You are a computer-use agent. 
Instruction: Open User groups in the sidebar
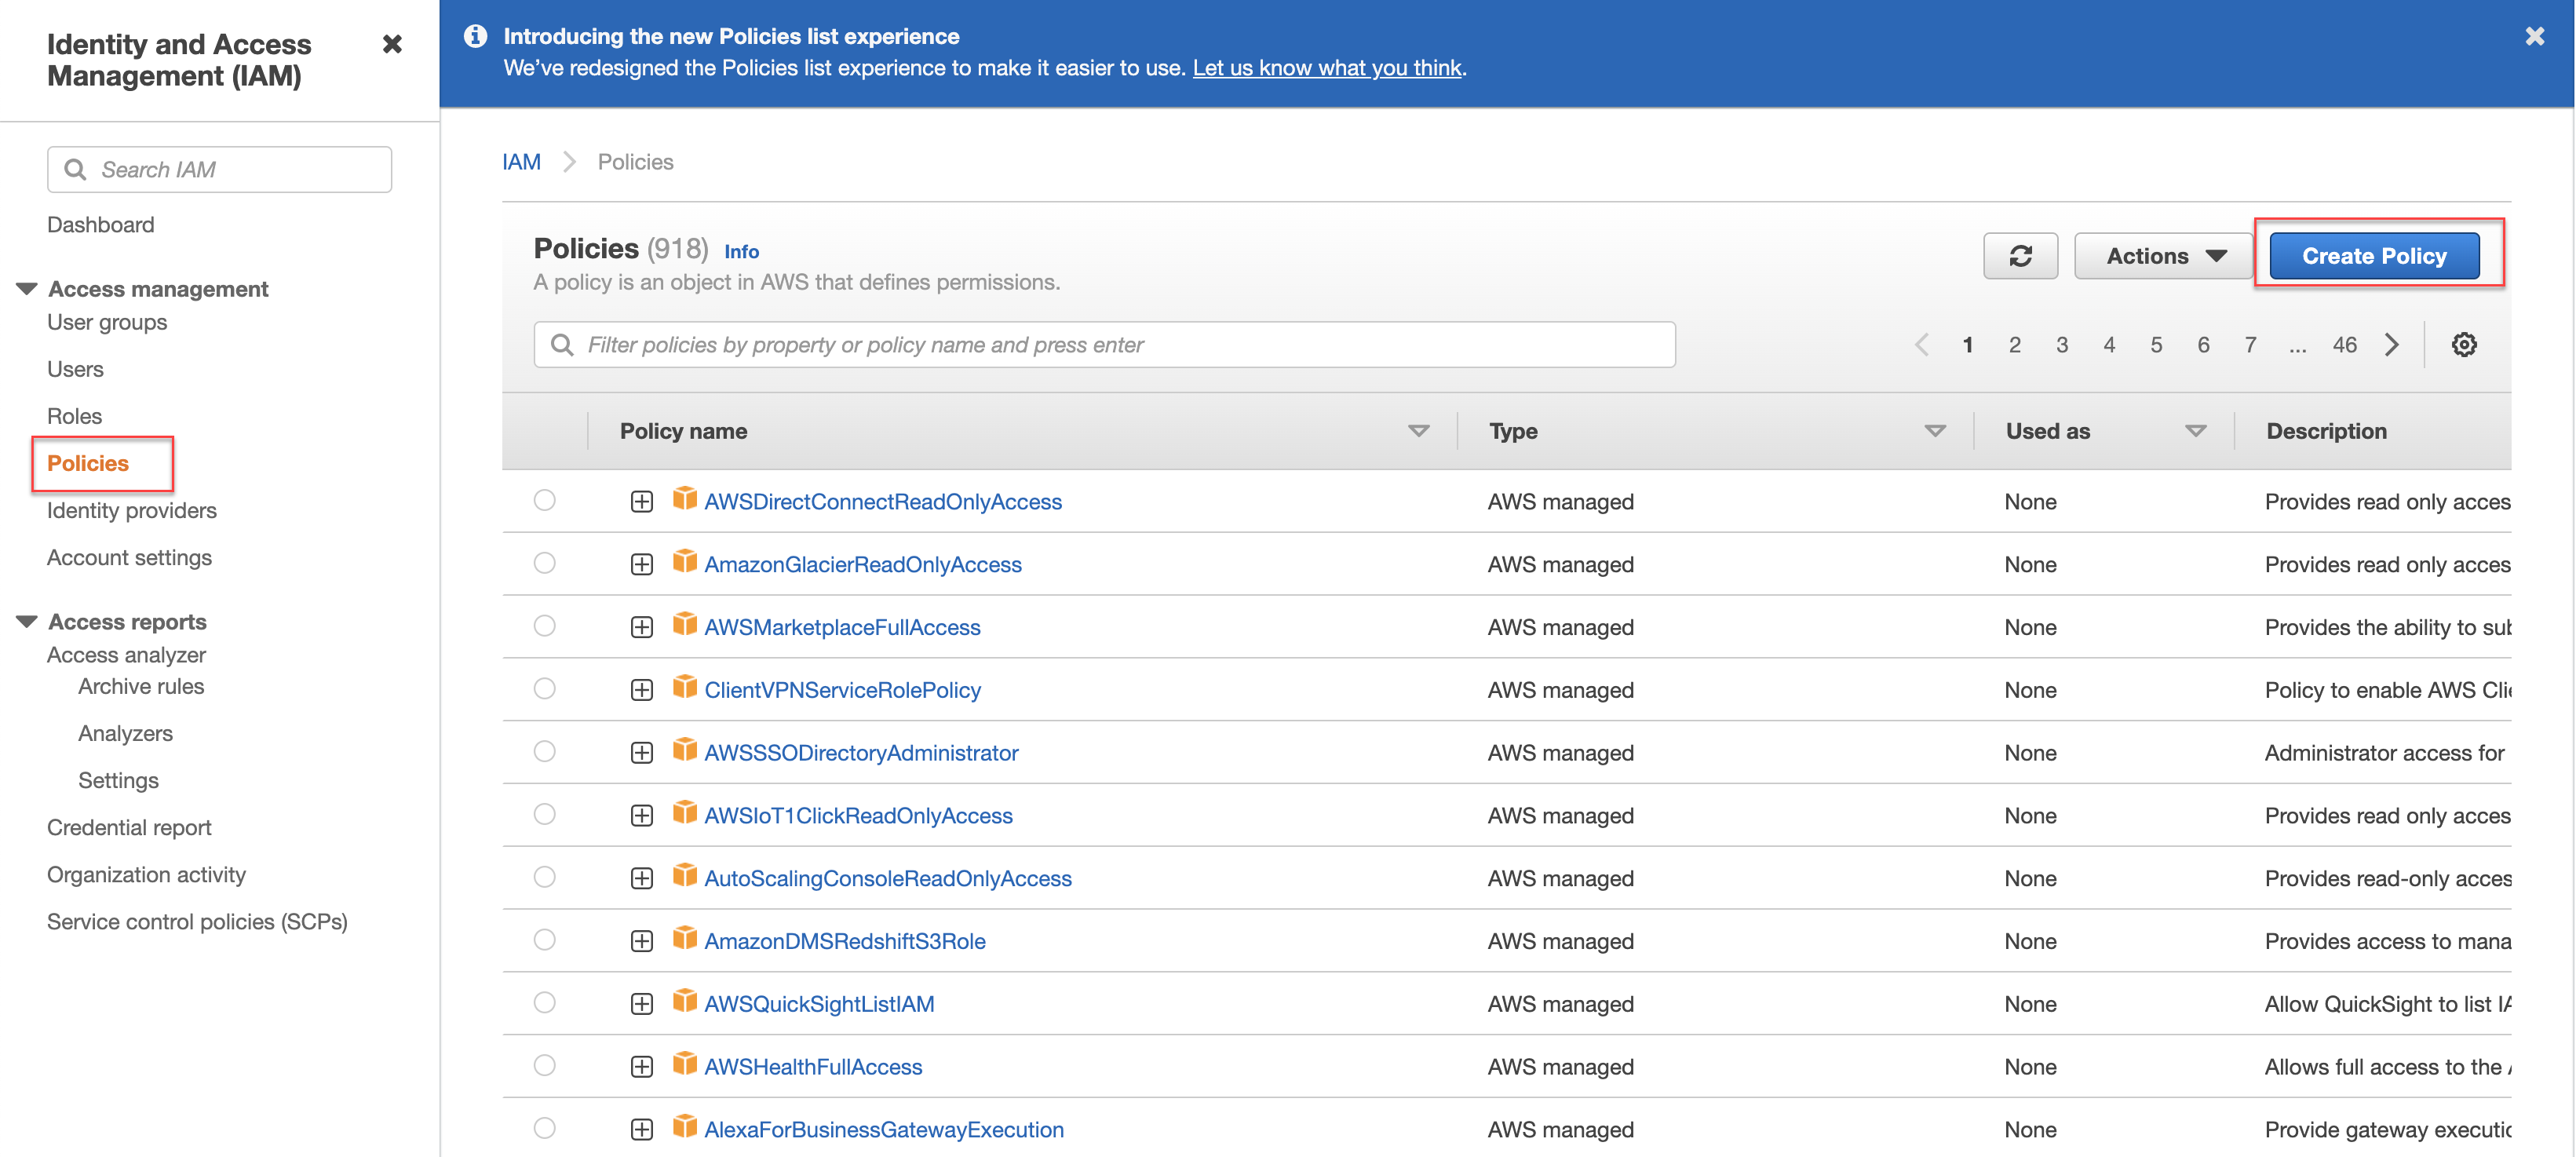[x=107, y=322]
